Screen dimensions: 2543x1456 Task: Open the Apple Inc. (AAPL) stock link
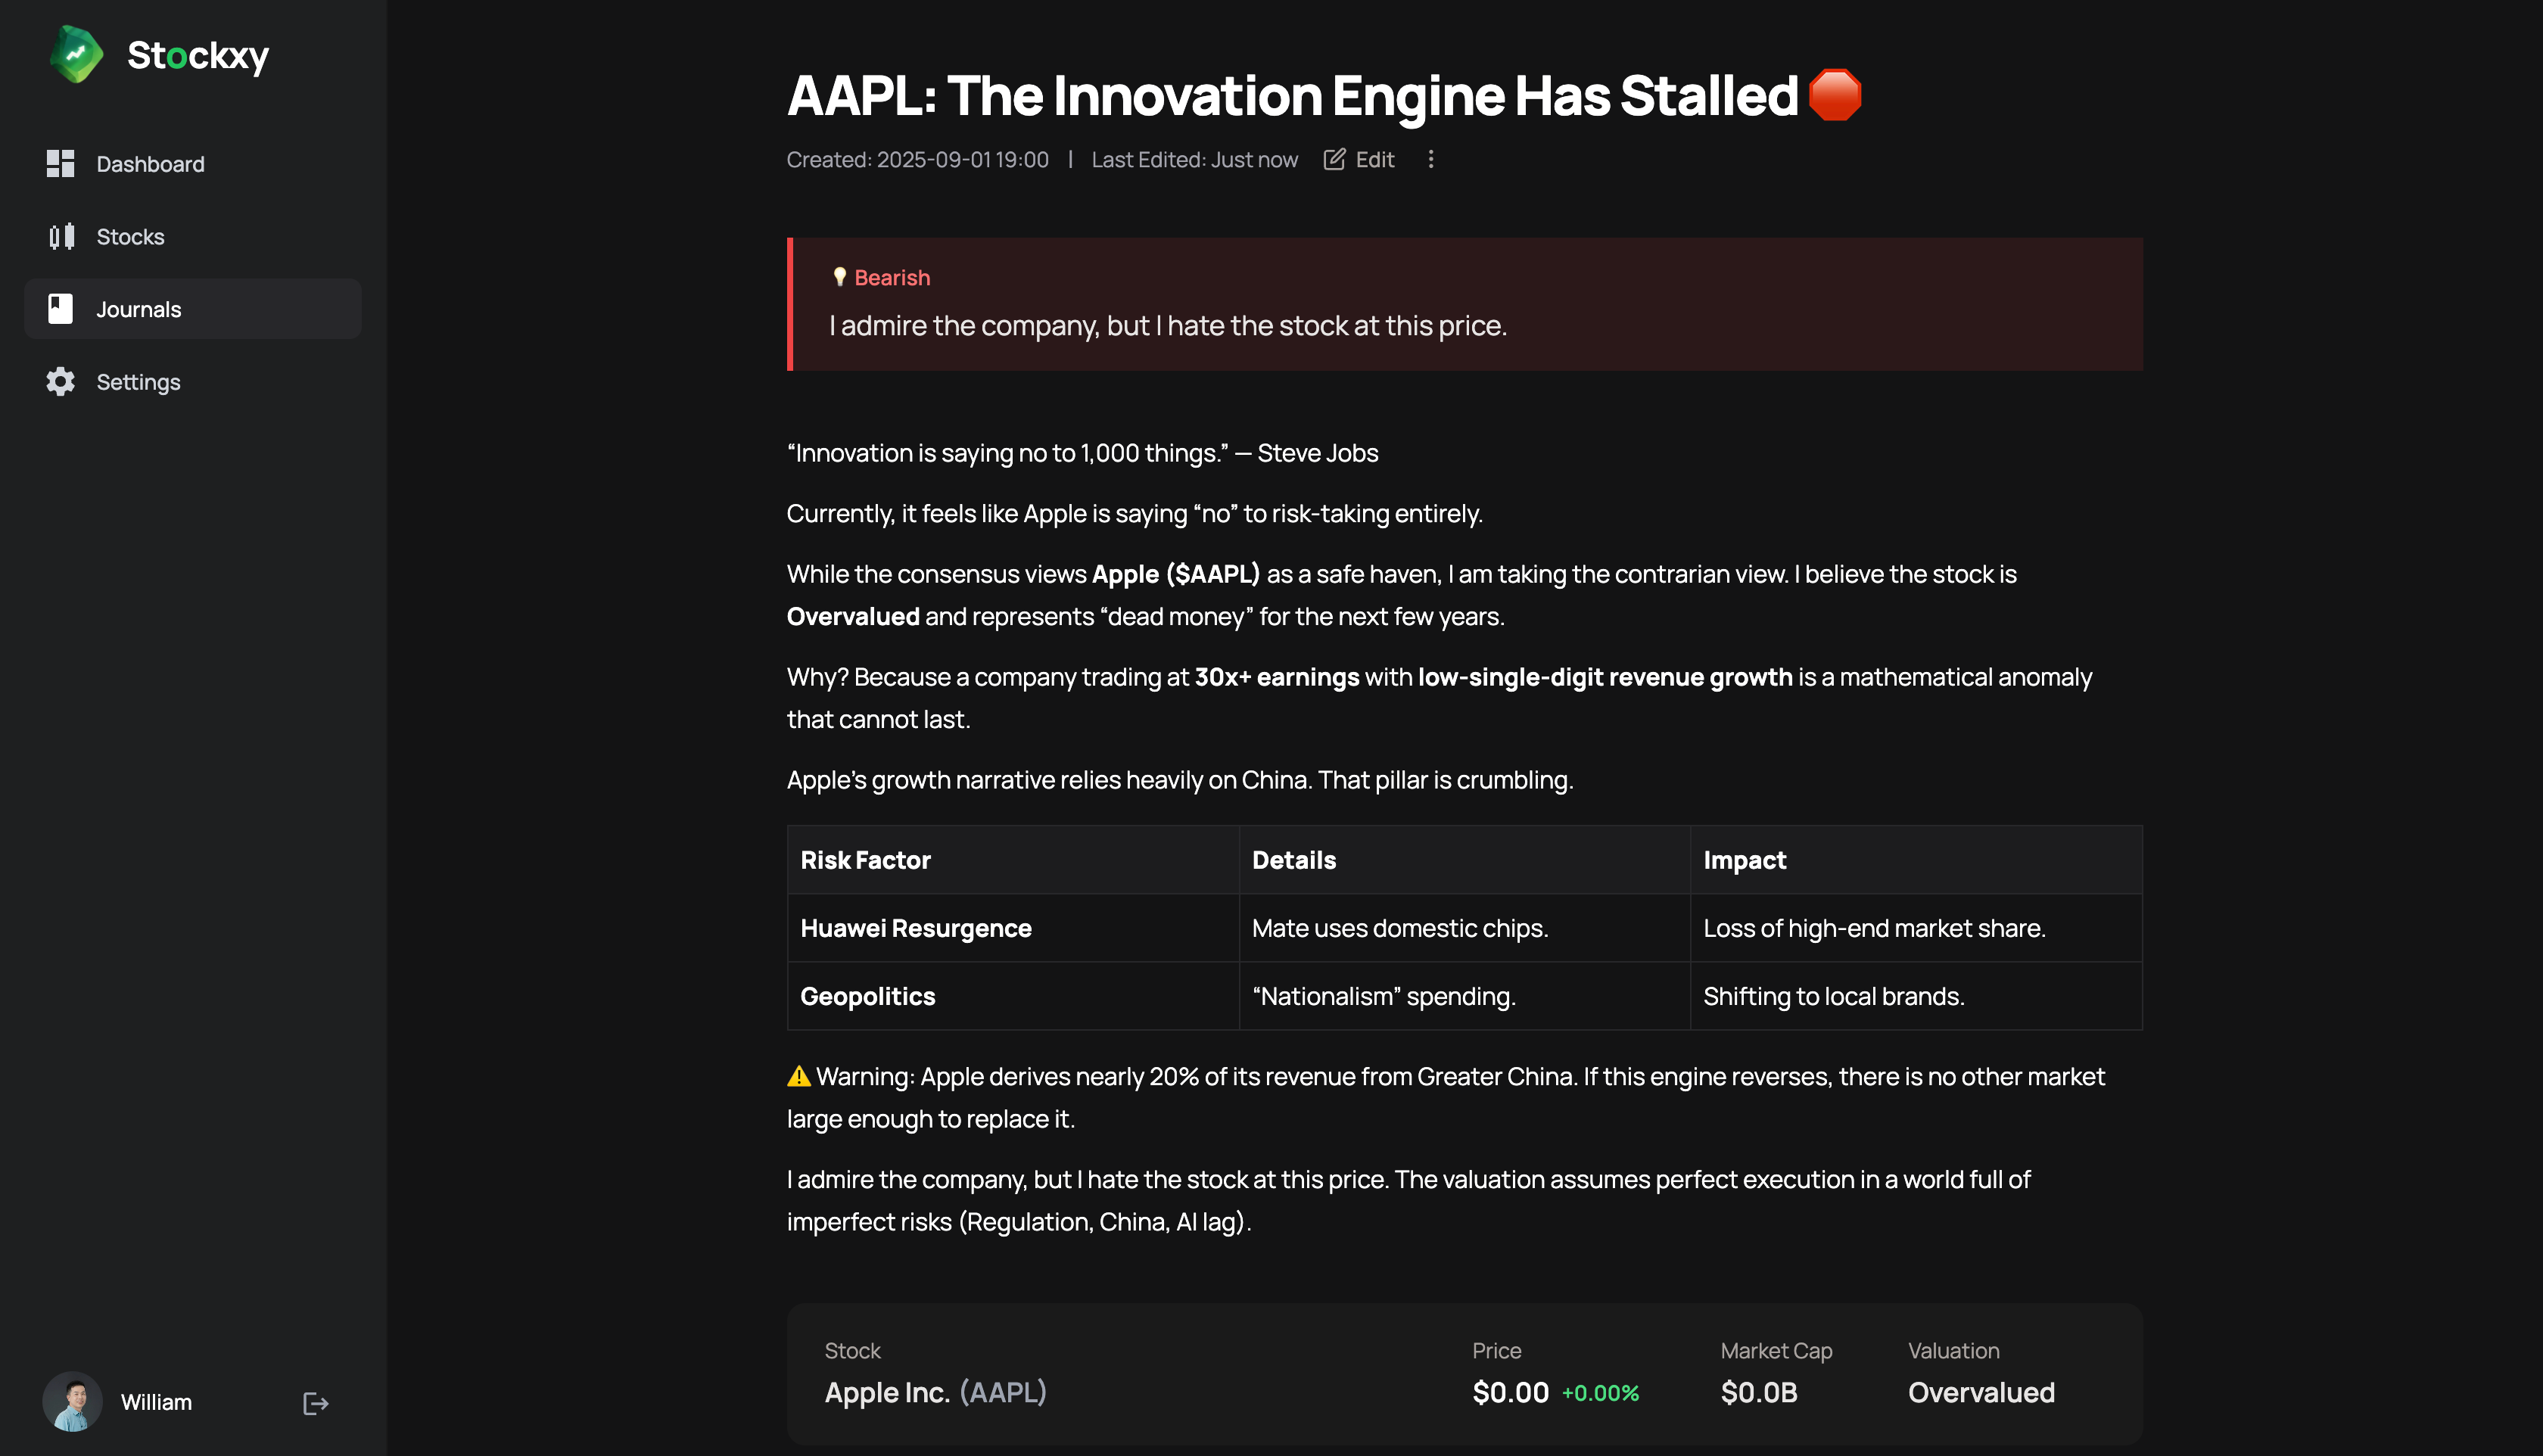pyautogui.click(x=935, y=1392)
